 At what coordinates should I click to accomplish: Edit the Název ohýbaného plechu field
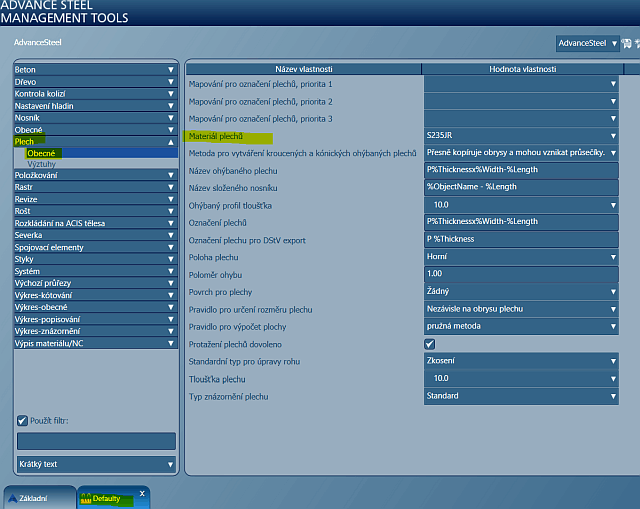(521, 170)
